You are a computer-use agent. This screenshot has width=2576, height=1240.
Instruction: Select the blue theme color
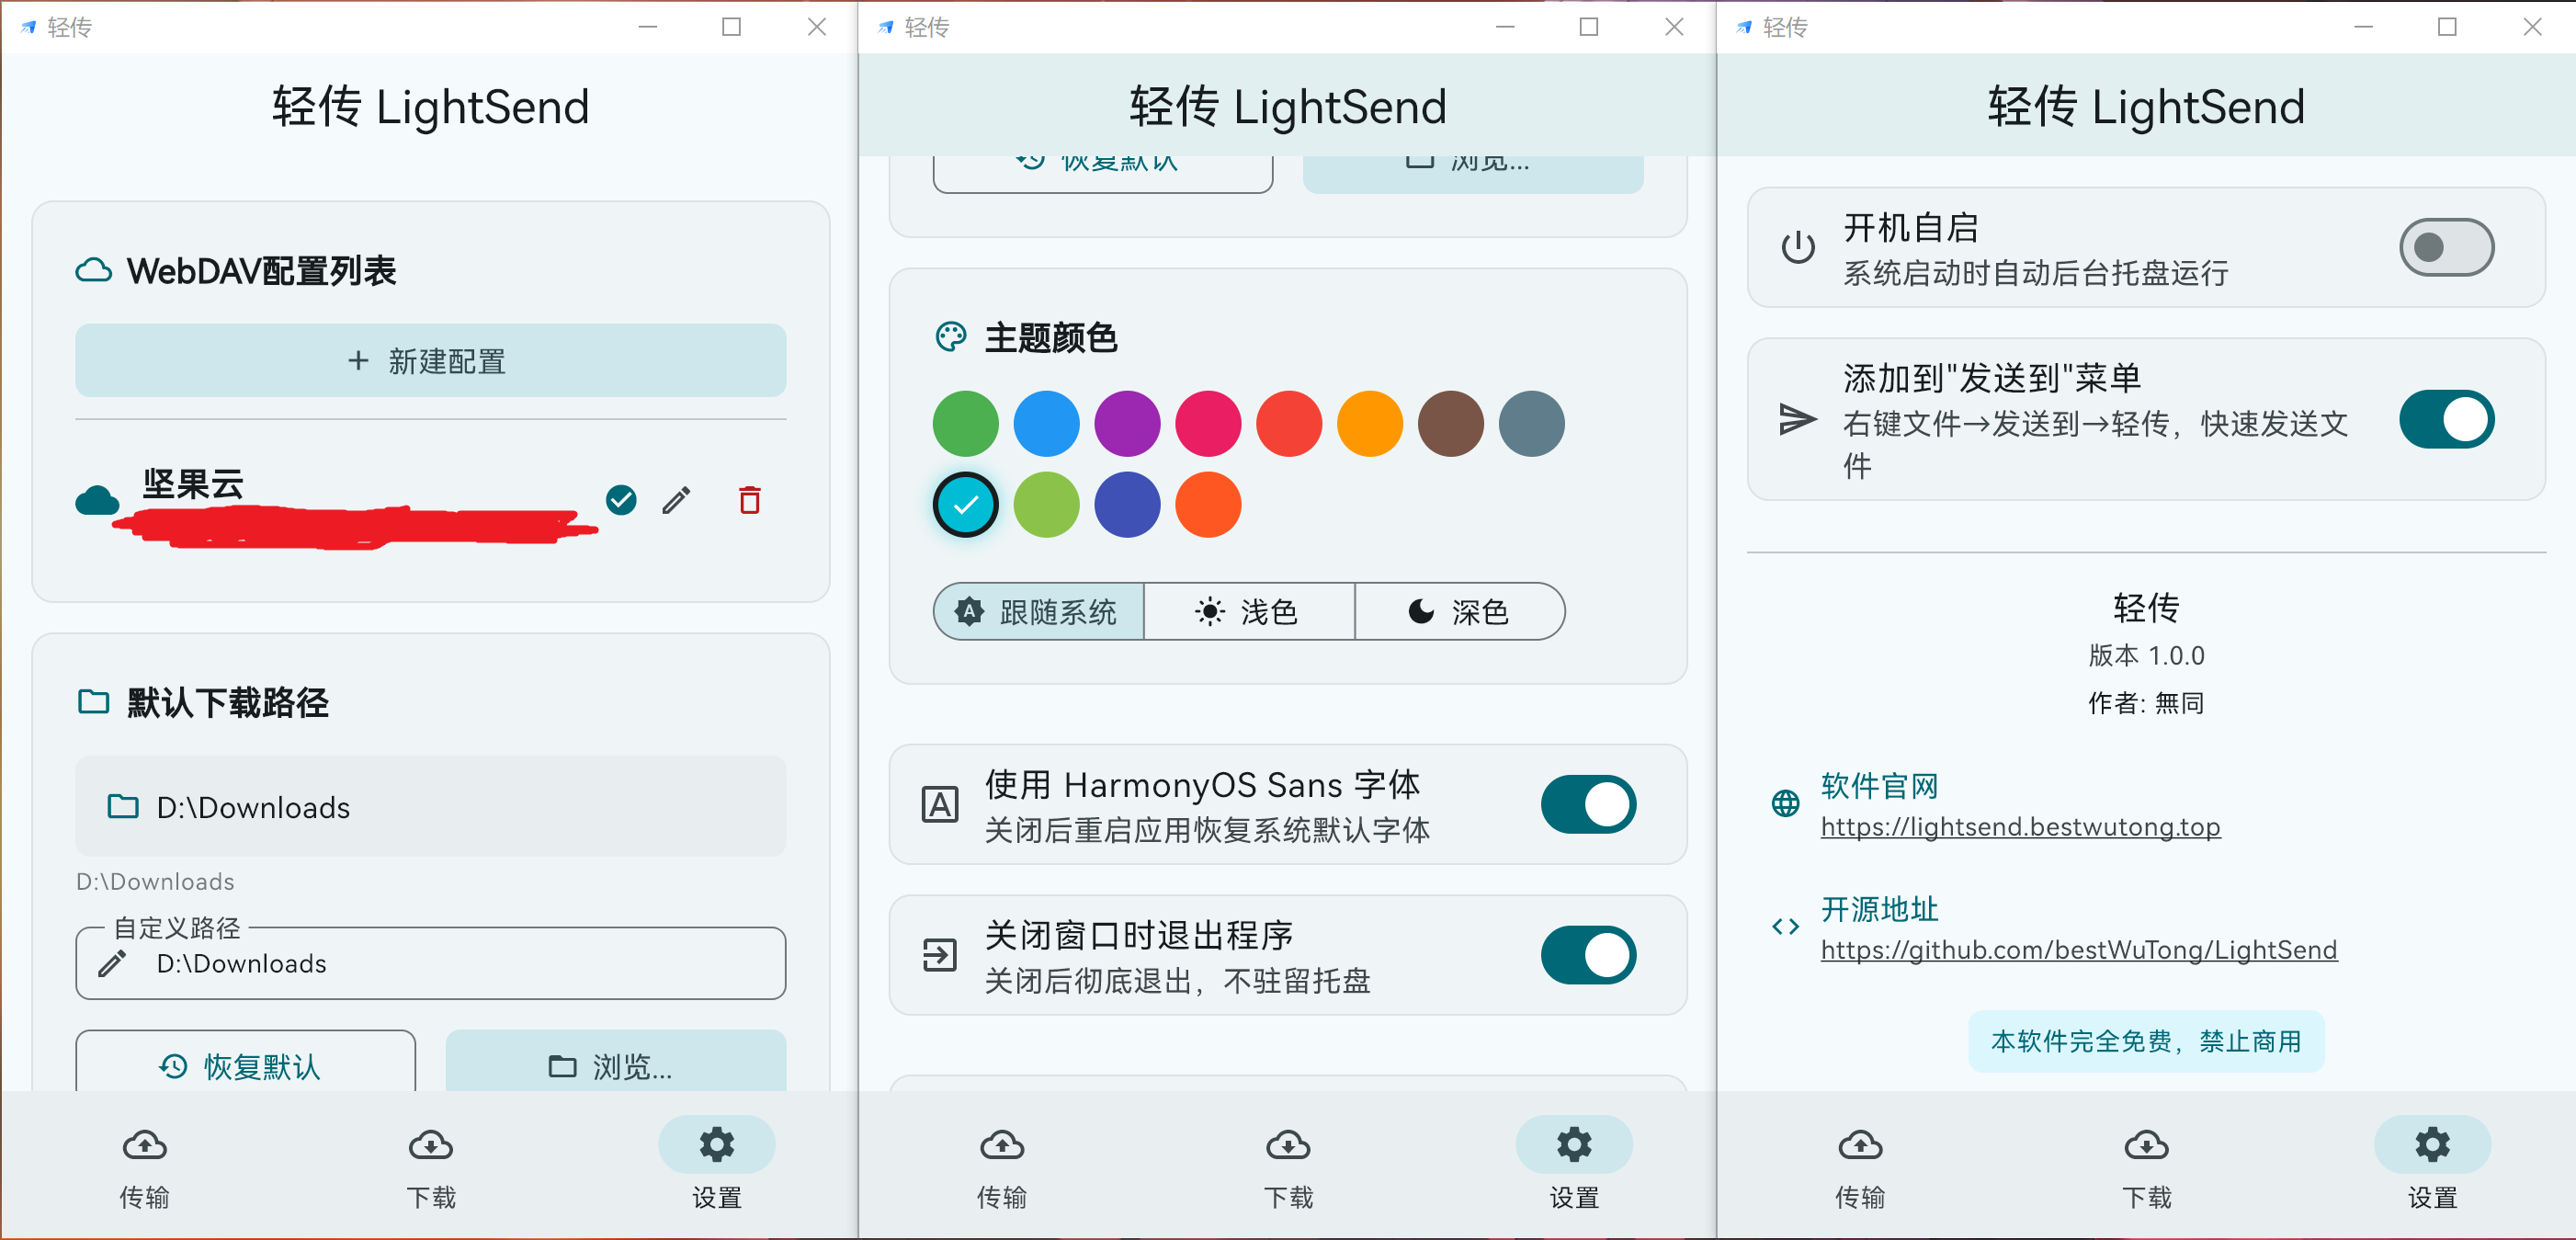coord(1047,424)
